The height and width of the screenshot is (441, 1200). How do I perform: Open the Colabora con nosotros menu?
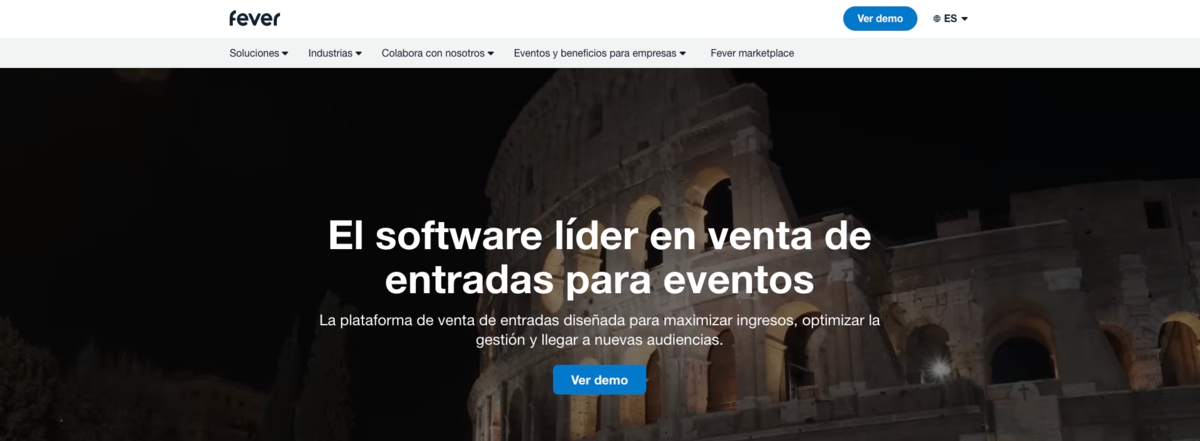point(433,53)
